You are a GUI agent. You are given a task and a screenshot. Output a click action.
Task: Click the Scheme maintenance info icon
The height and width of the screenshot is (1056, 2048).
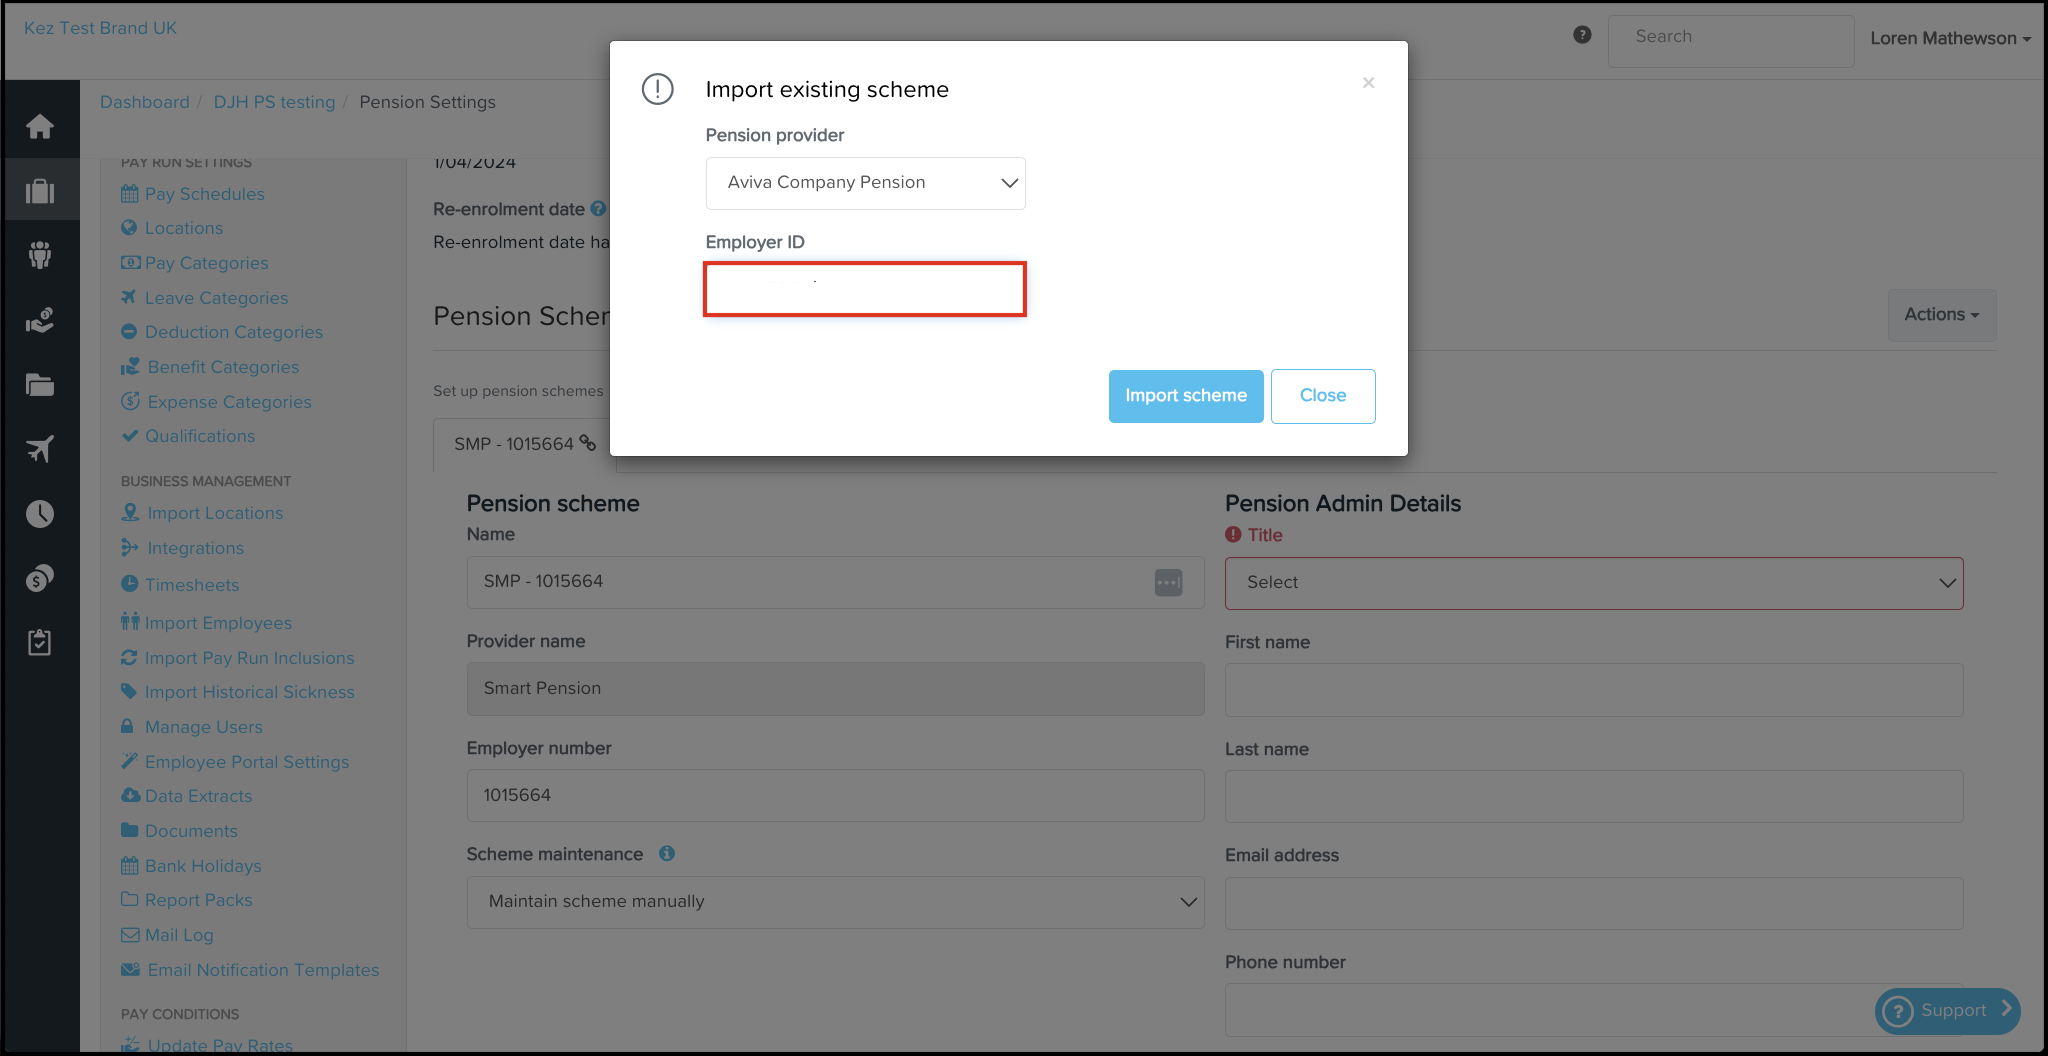point(667,854)
